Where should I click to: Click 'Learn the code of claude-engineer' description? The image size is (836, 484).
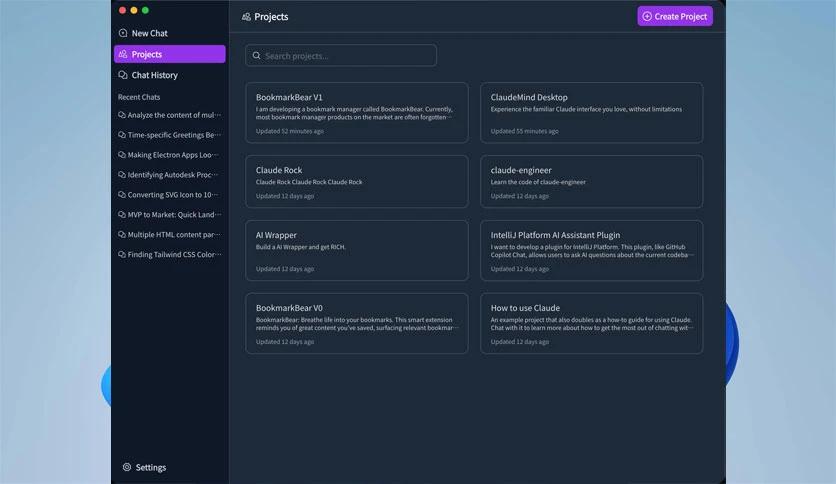click(538, 182)
